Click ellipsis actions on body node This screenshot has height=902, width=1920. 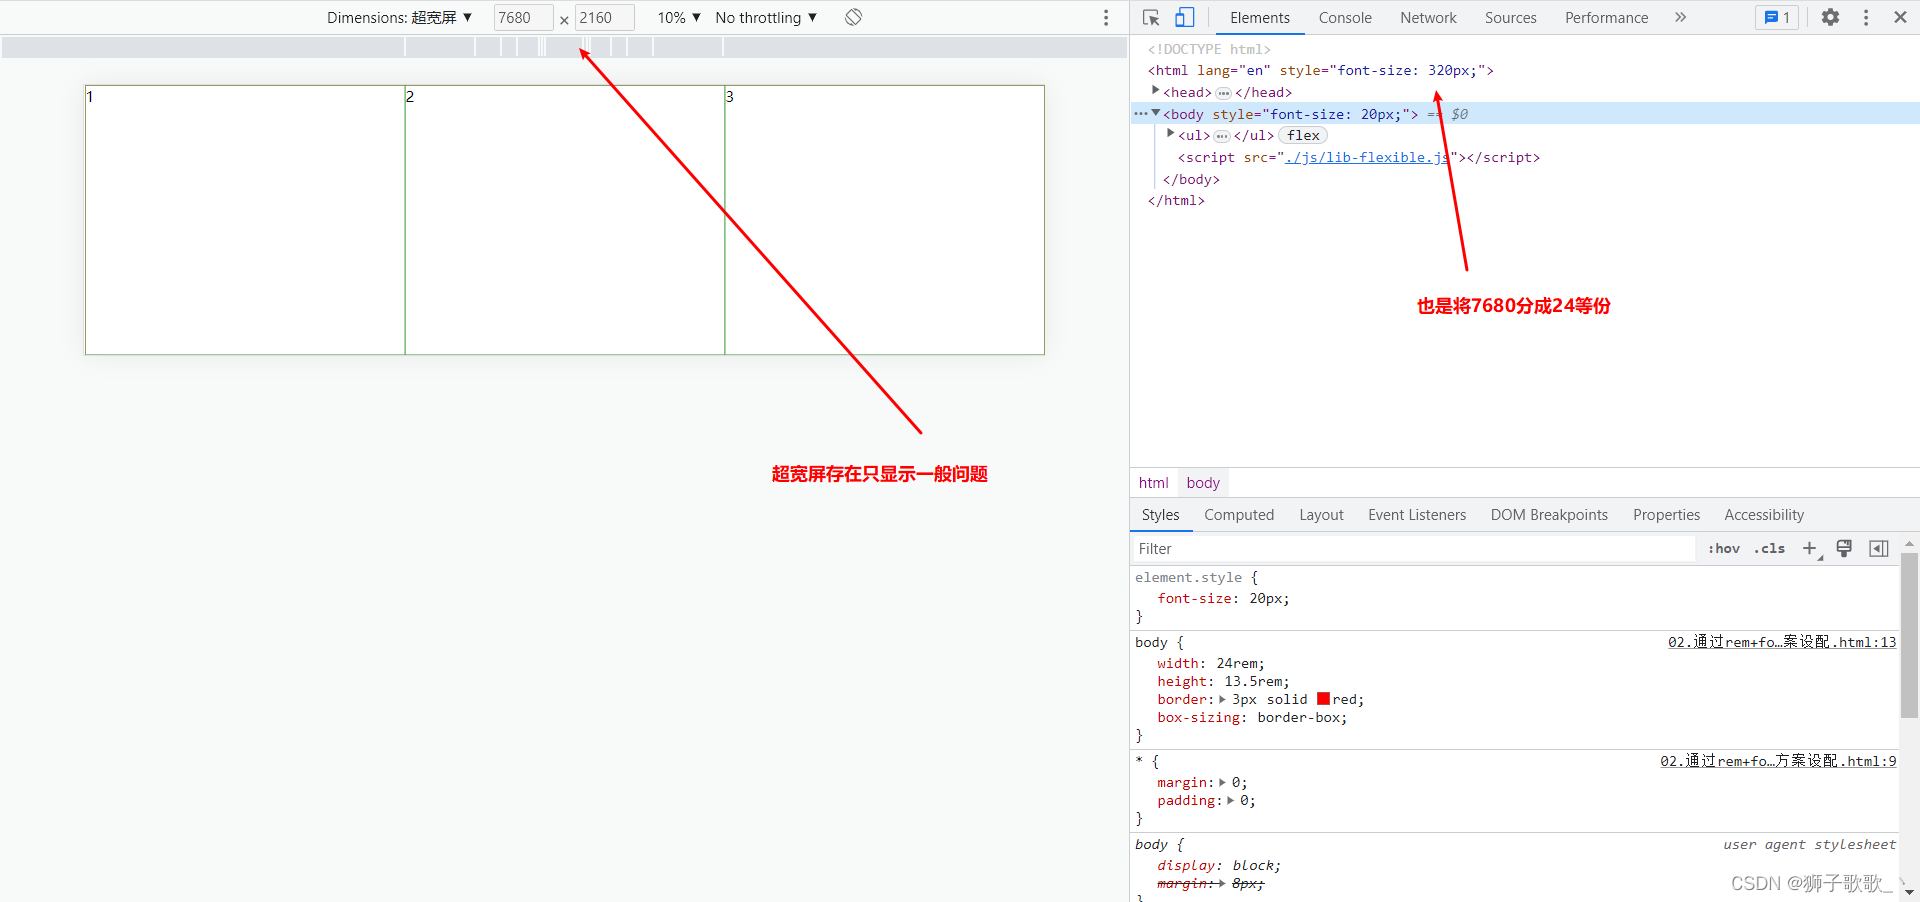coord(1140,114)
